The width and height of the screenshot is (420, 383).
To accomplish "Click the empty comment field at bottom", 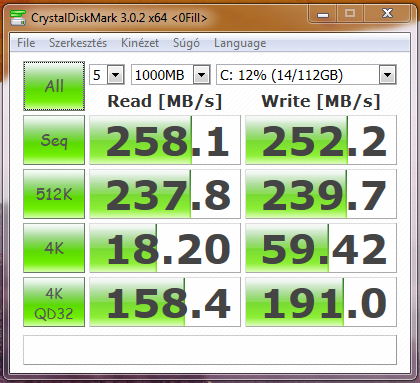I will (x=210, y=350).
